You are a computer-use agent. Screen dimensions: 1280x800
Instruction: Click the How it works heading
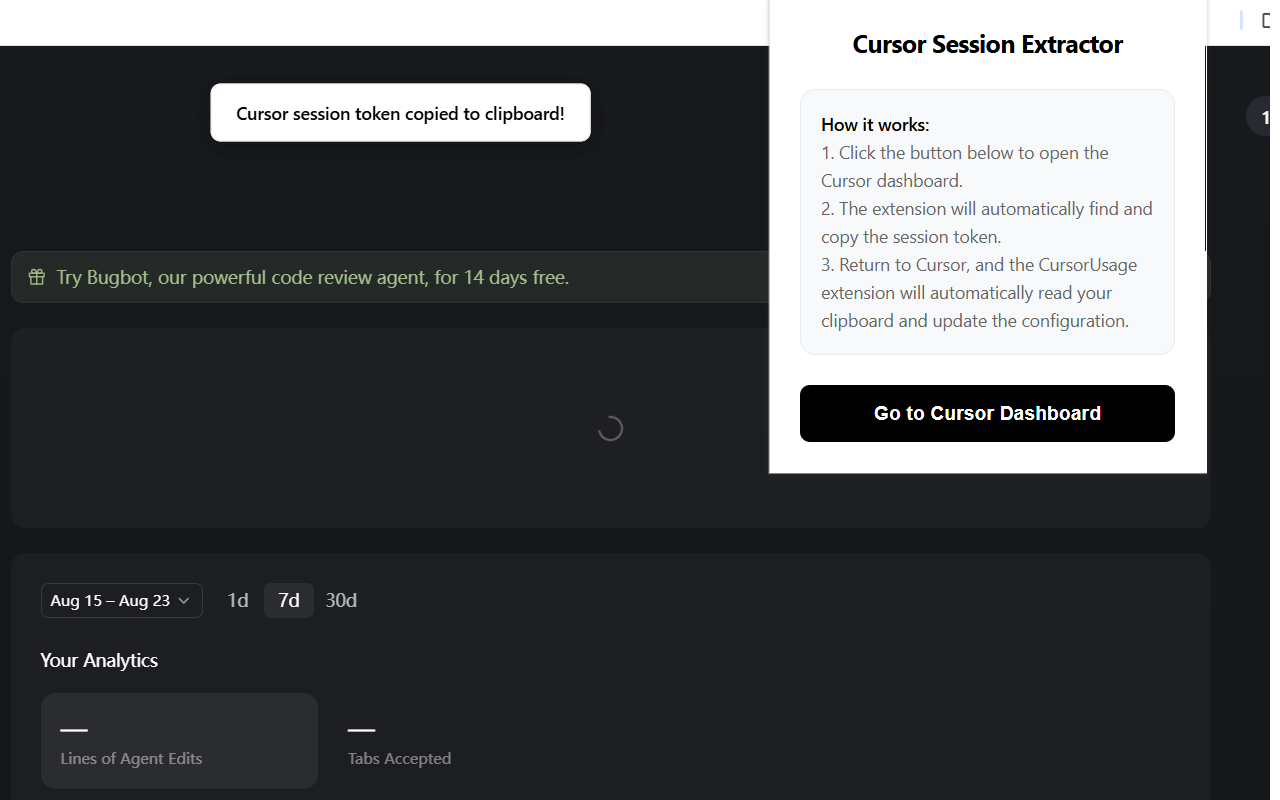(x=875, y=125)
